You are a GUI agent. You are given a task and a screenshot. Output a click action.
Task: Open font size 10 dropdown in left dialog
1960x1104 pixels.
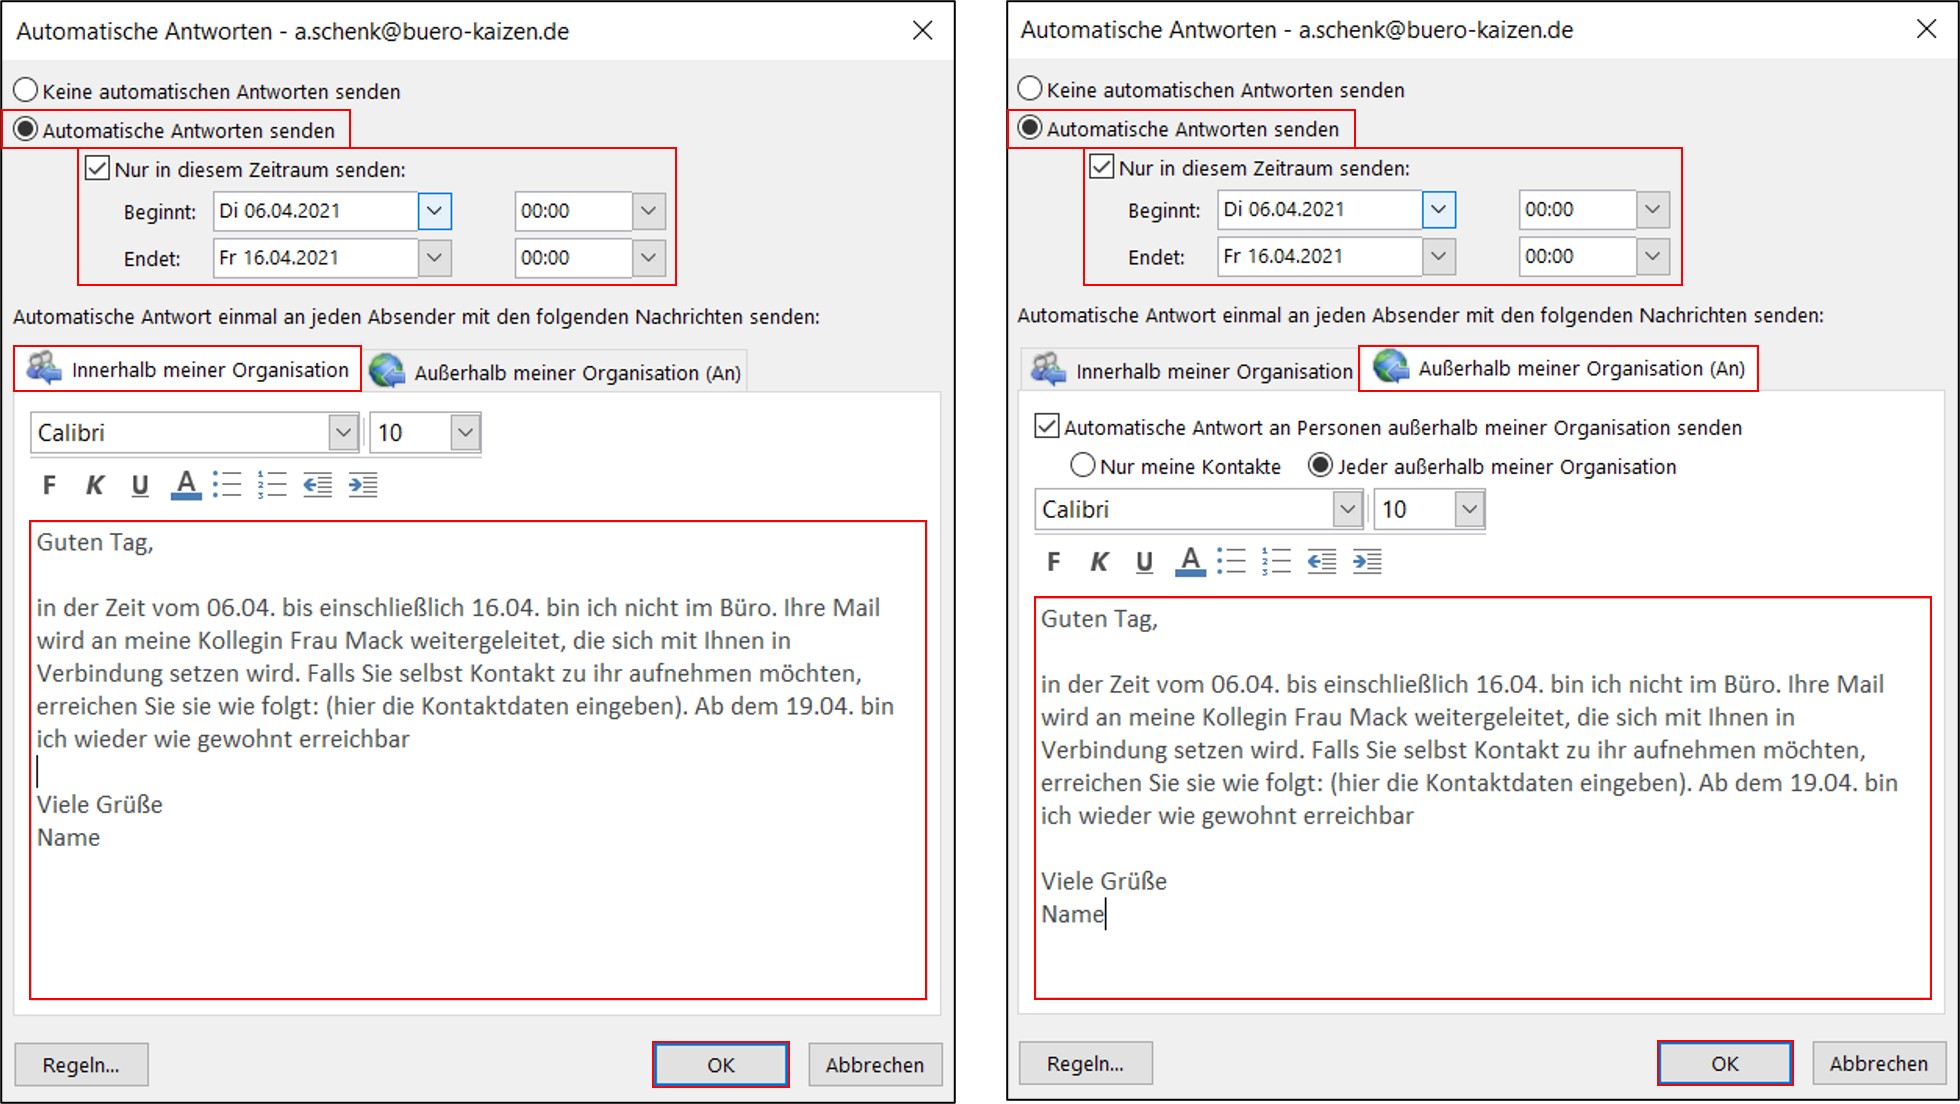(x=465, y=433)
